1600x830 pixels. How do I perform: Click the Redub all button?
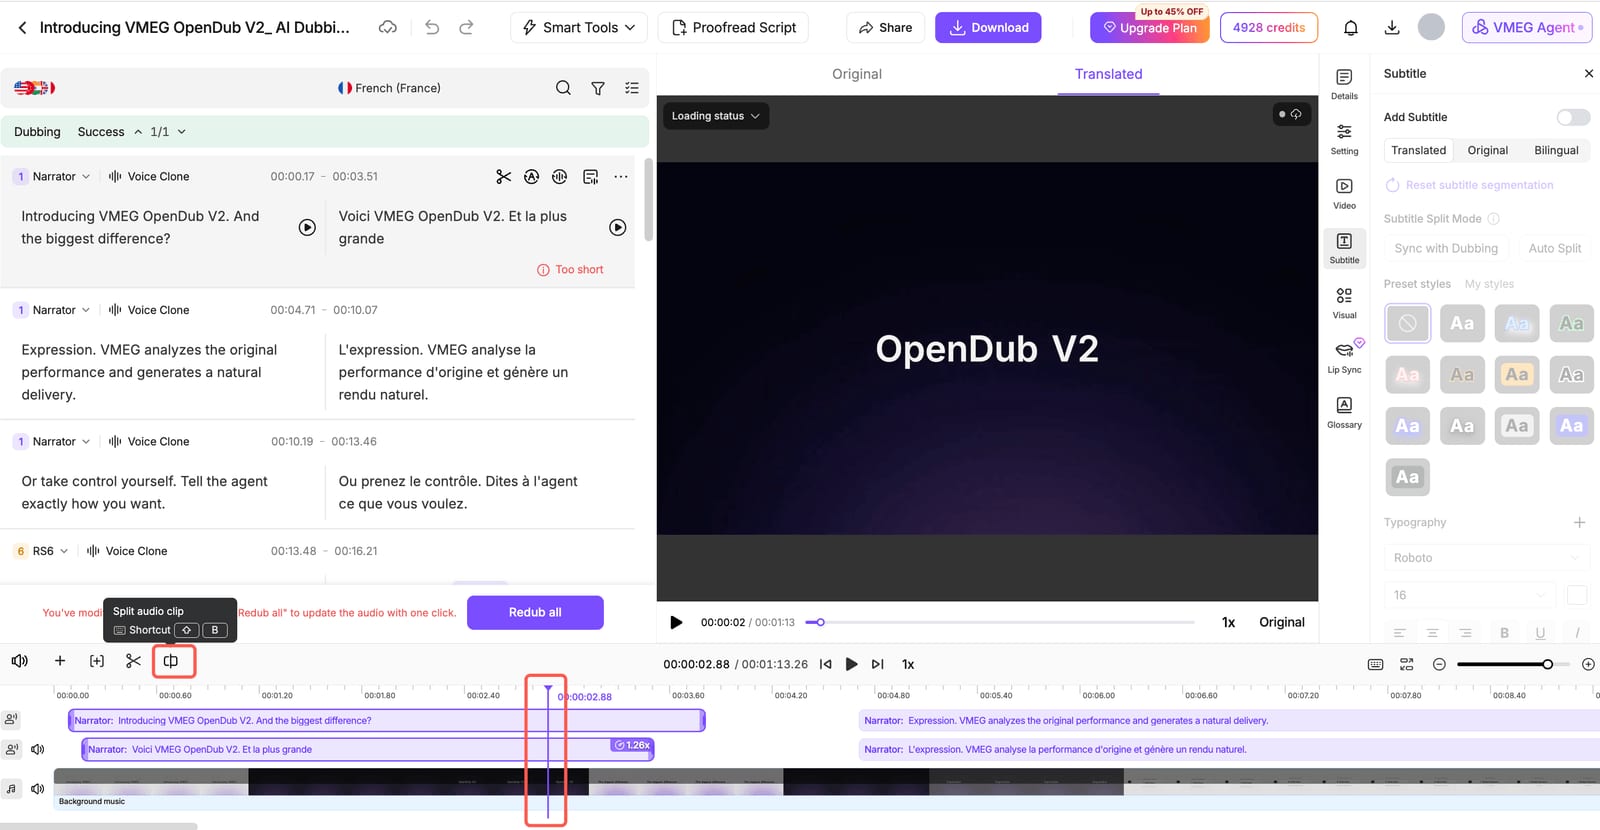pyautogui.click(x=535, y=613)
